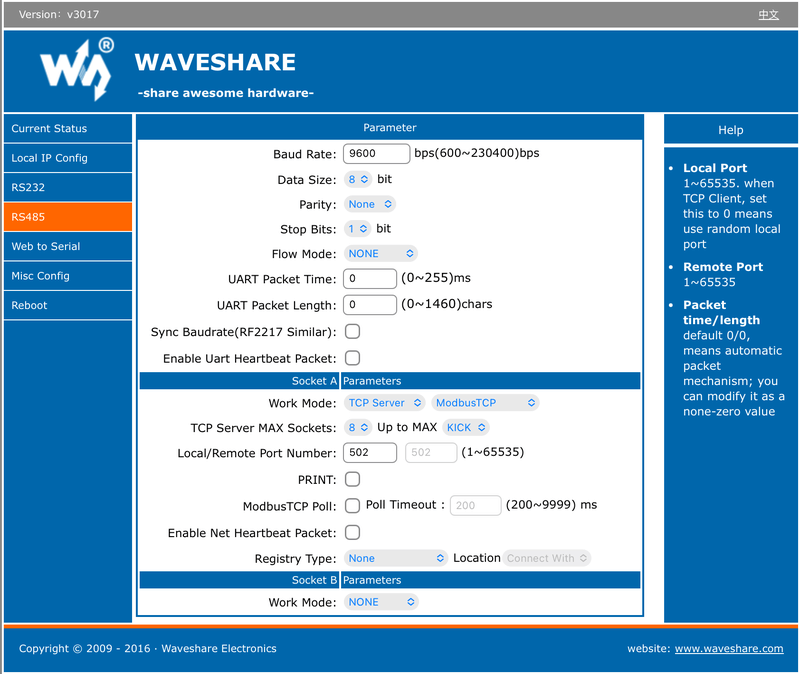Open the Location Connect With dropdown
This screenshot has width=800, height=674.
546,558
